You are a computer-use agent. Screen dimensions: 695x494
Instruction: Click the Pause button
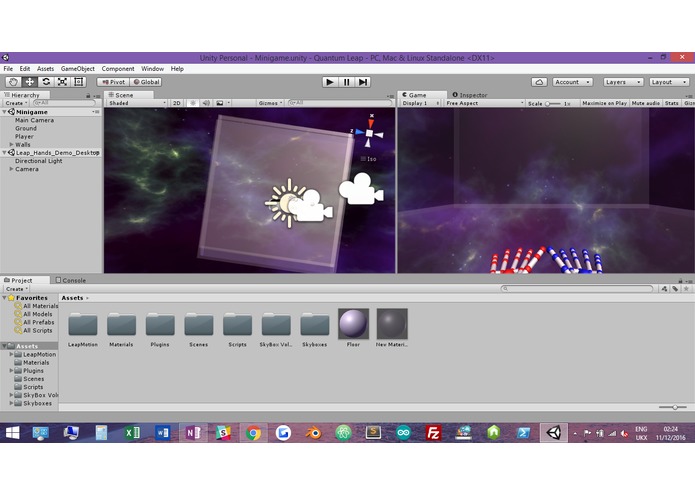coord(346,82)
